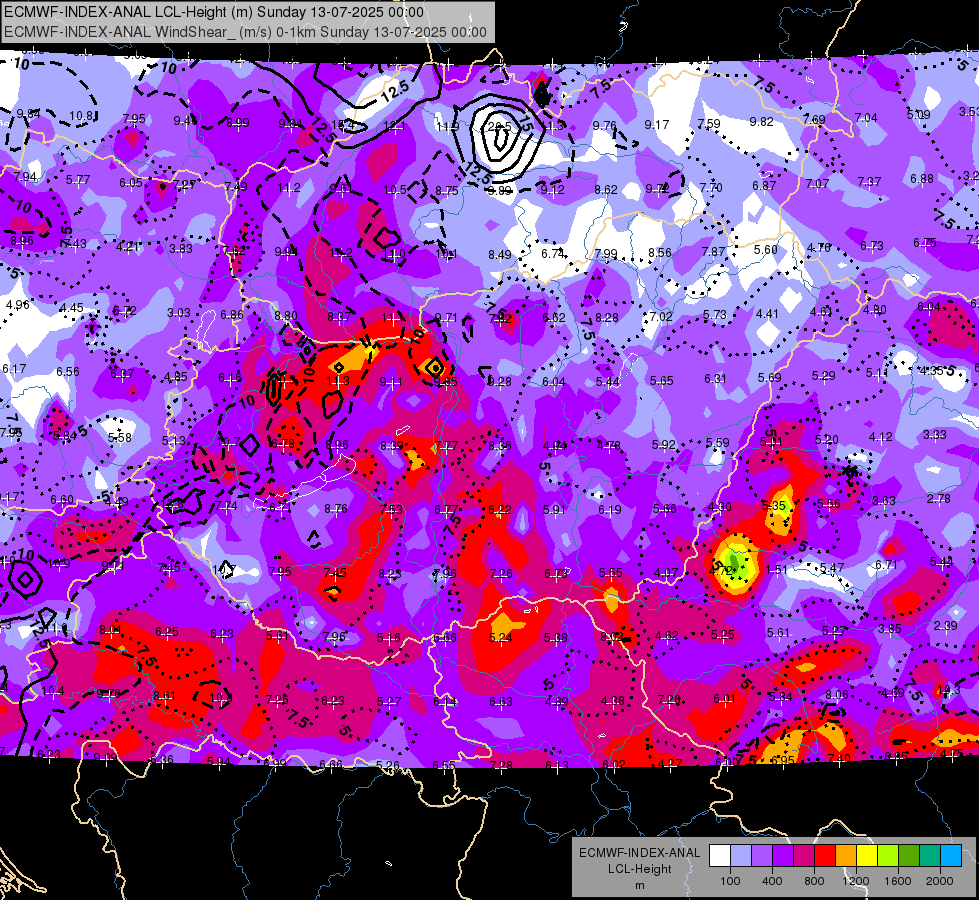Viewport: 979px width, 900px height.
Task: Click the grid value 2.39
Action: click(945, 625)
